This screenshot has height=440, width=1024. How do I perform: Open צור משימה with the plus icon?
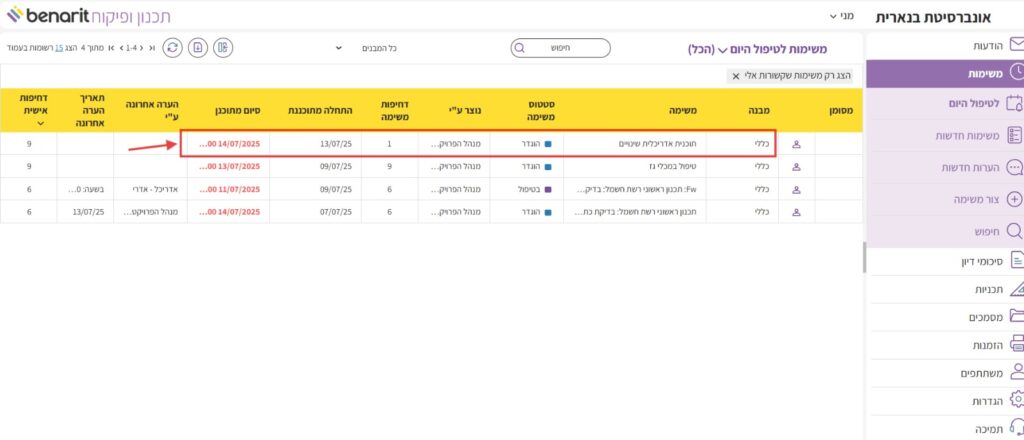pos(1015,199)
